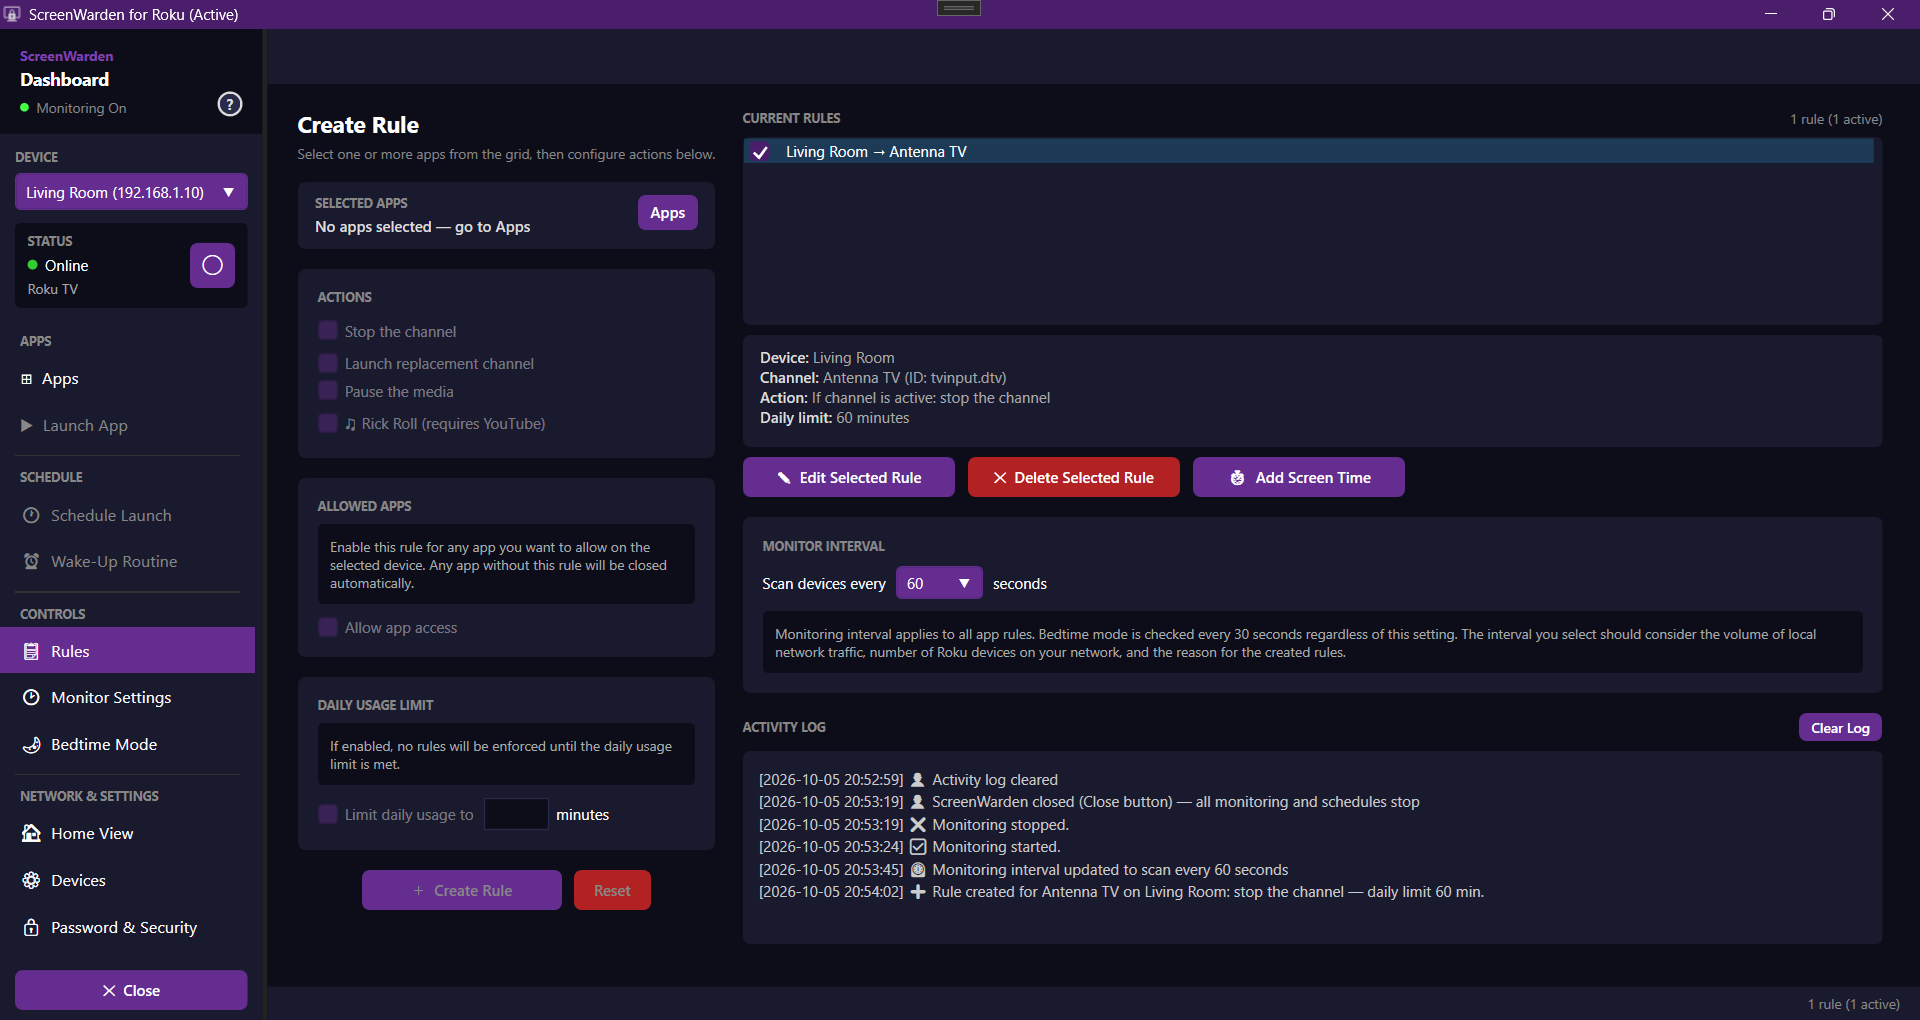
Task: Click the daily usage minutes input field
Action: 516,814
